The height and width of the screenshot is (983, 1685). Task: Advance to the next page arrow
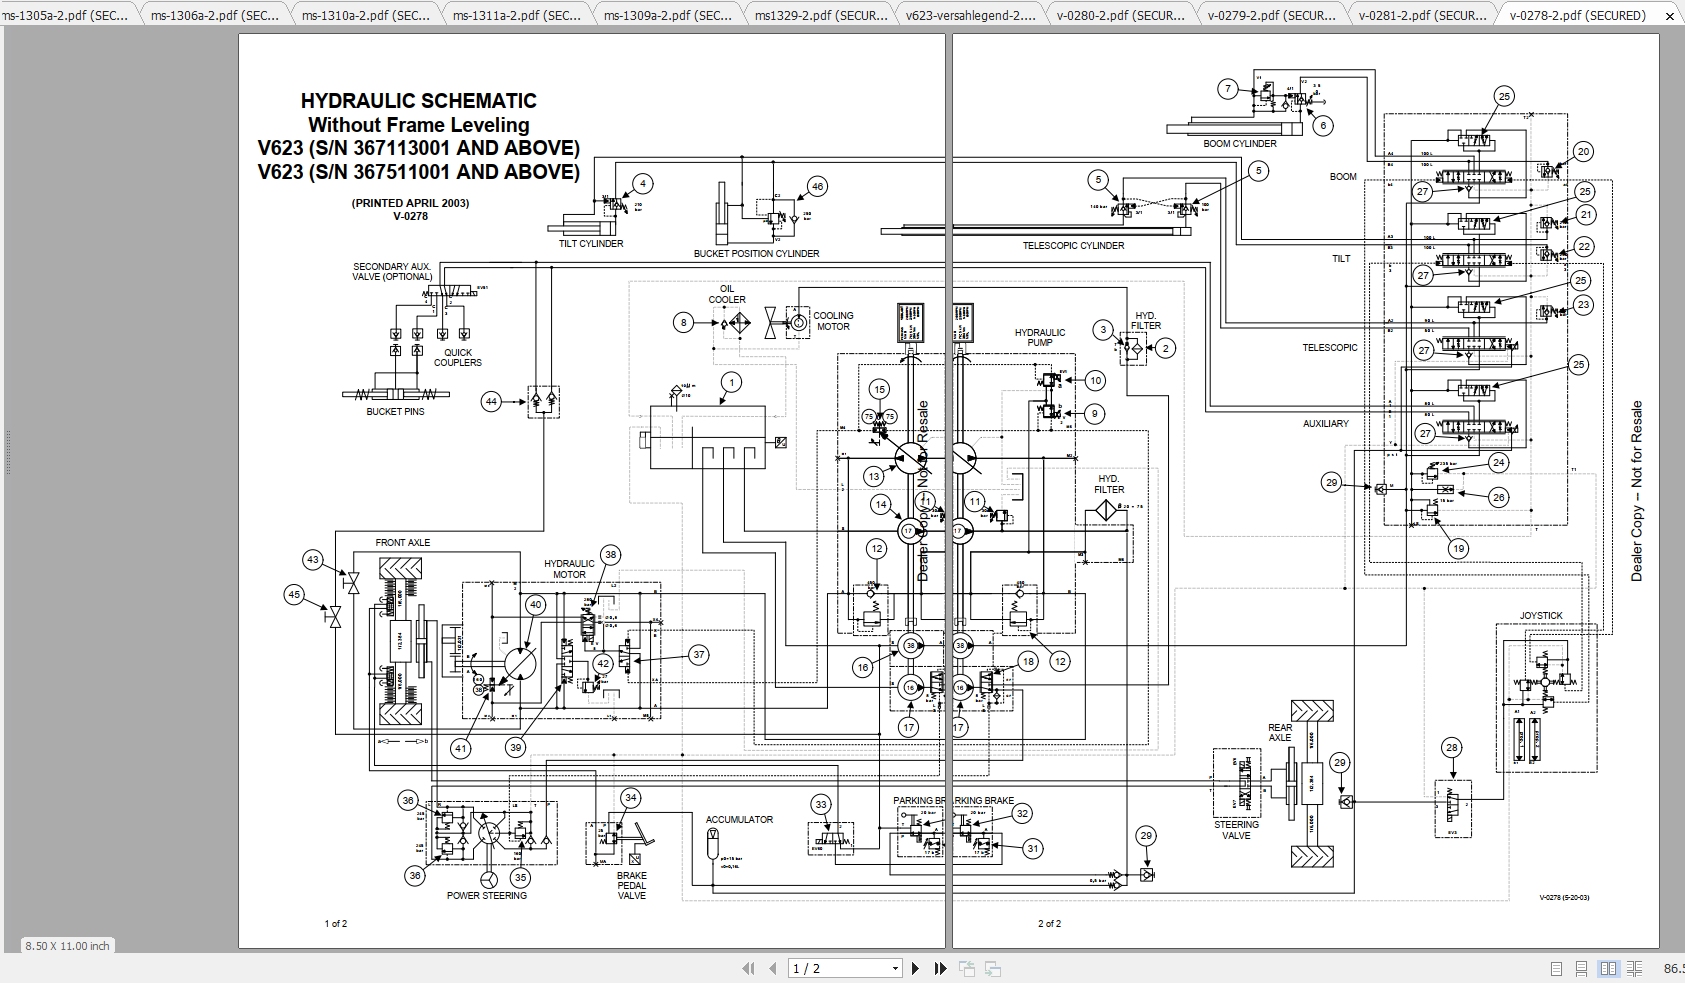point(915,968)
